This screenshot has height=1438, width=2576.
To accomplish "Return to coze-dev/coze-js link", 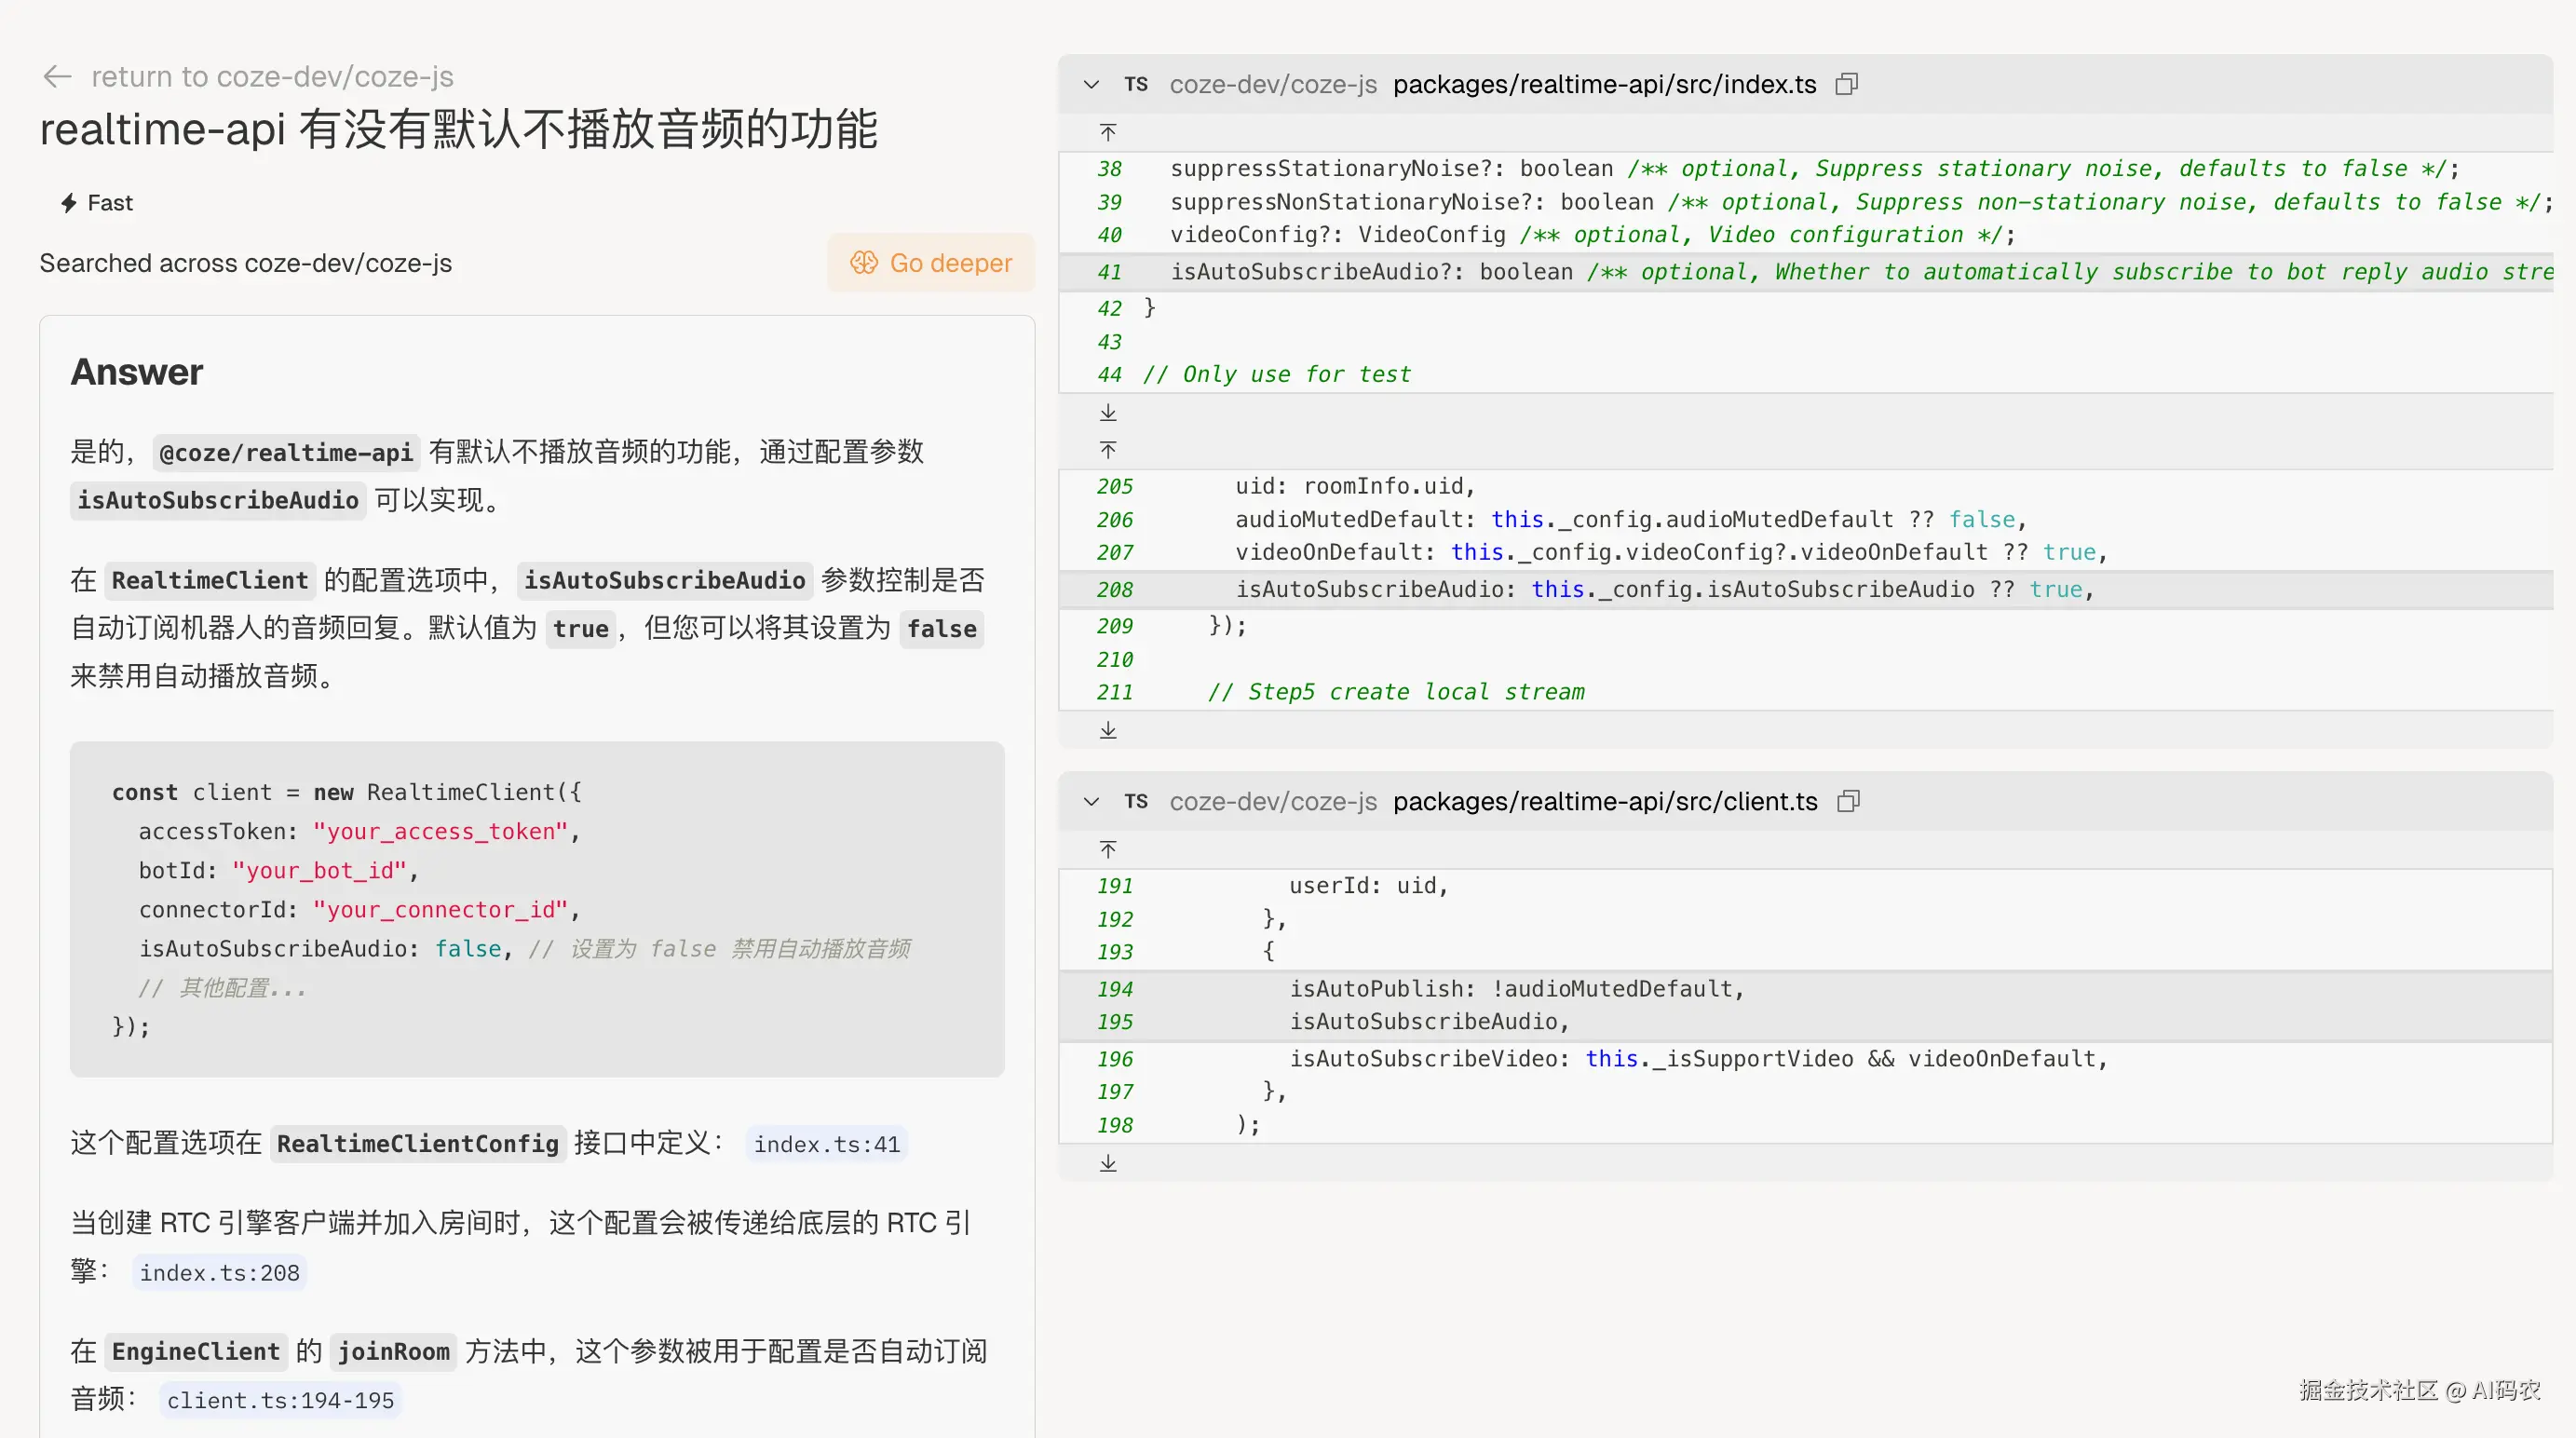I will 272,77.
